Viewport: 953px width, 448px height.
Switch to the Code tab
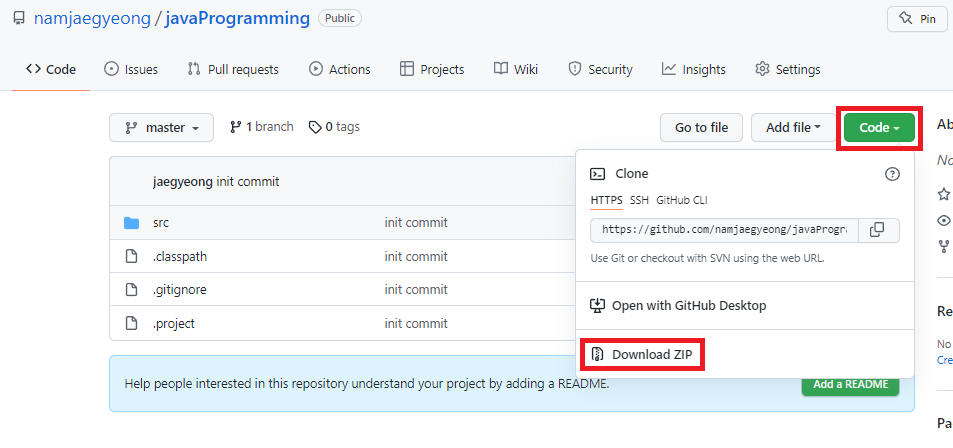50,69
